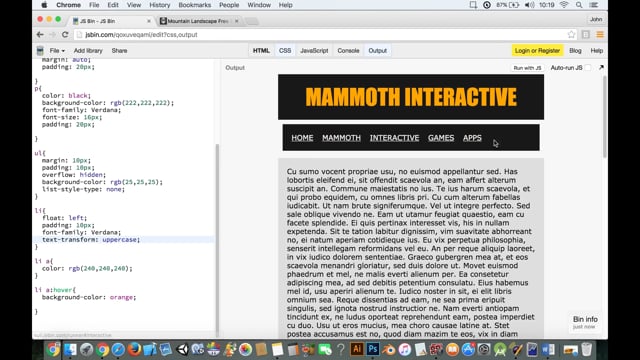Open Unity from the dock
This screenshot has height=360, width=640.
[182, 349]
